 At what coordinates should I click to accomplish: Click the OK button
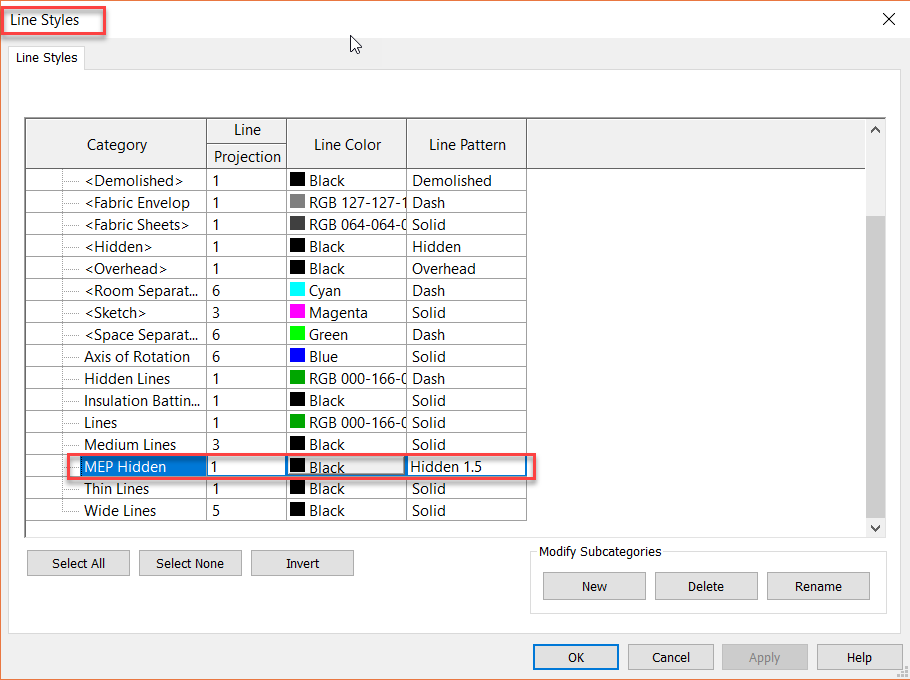click(576, 657)
